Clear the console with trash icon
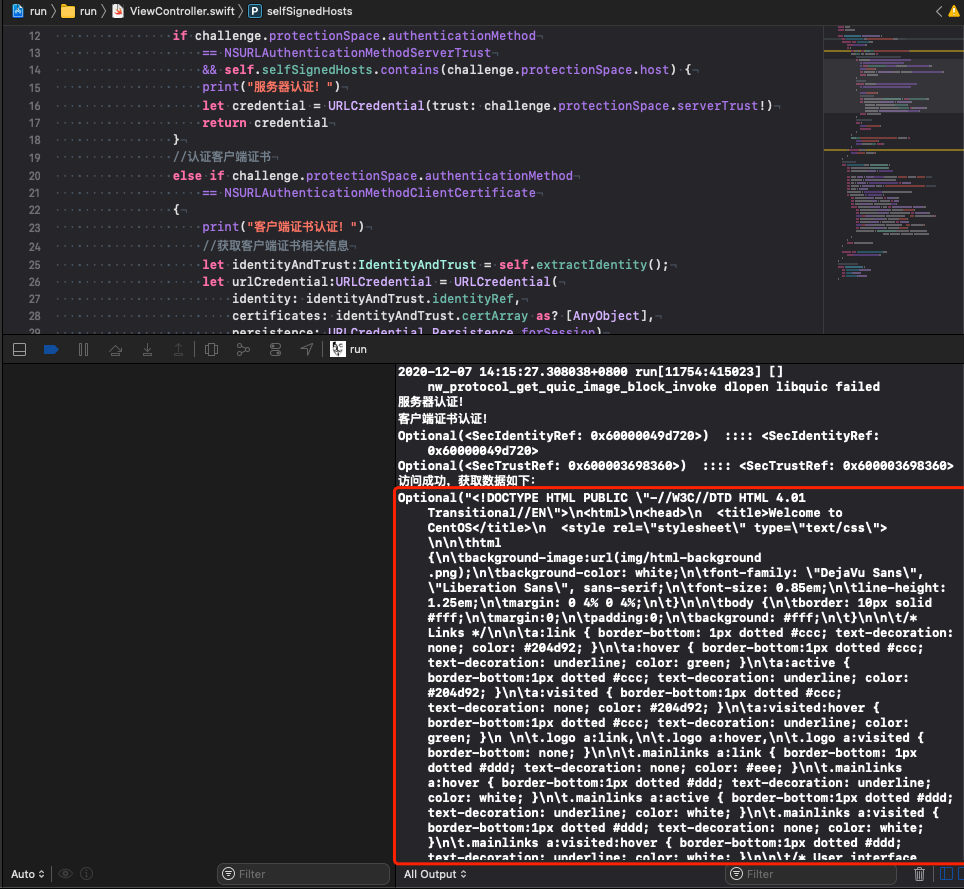The height and width of the screenshot is (889, 964). pyautogui.click(x=919, y=874)
